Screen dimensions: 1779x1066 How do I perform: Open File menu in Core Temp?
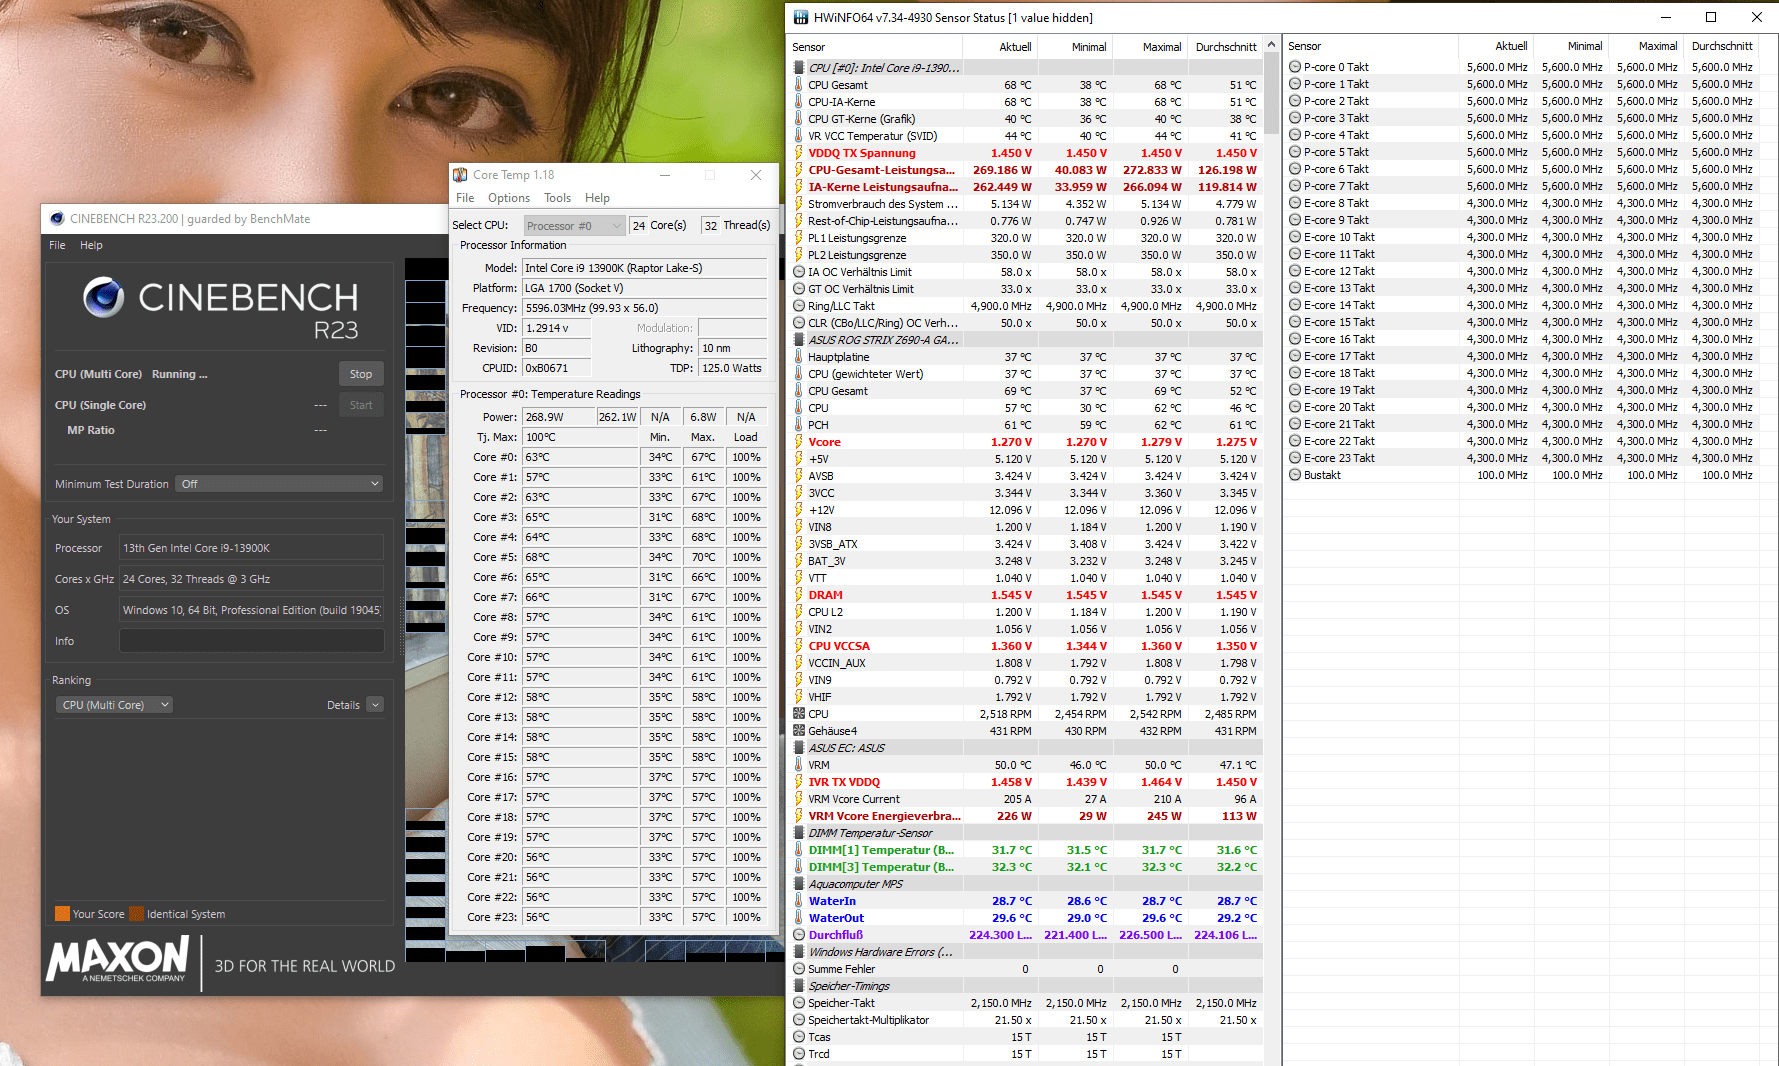465,198
